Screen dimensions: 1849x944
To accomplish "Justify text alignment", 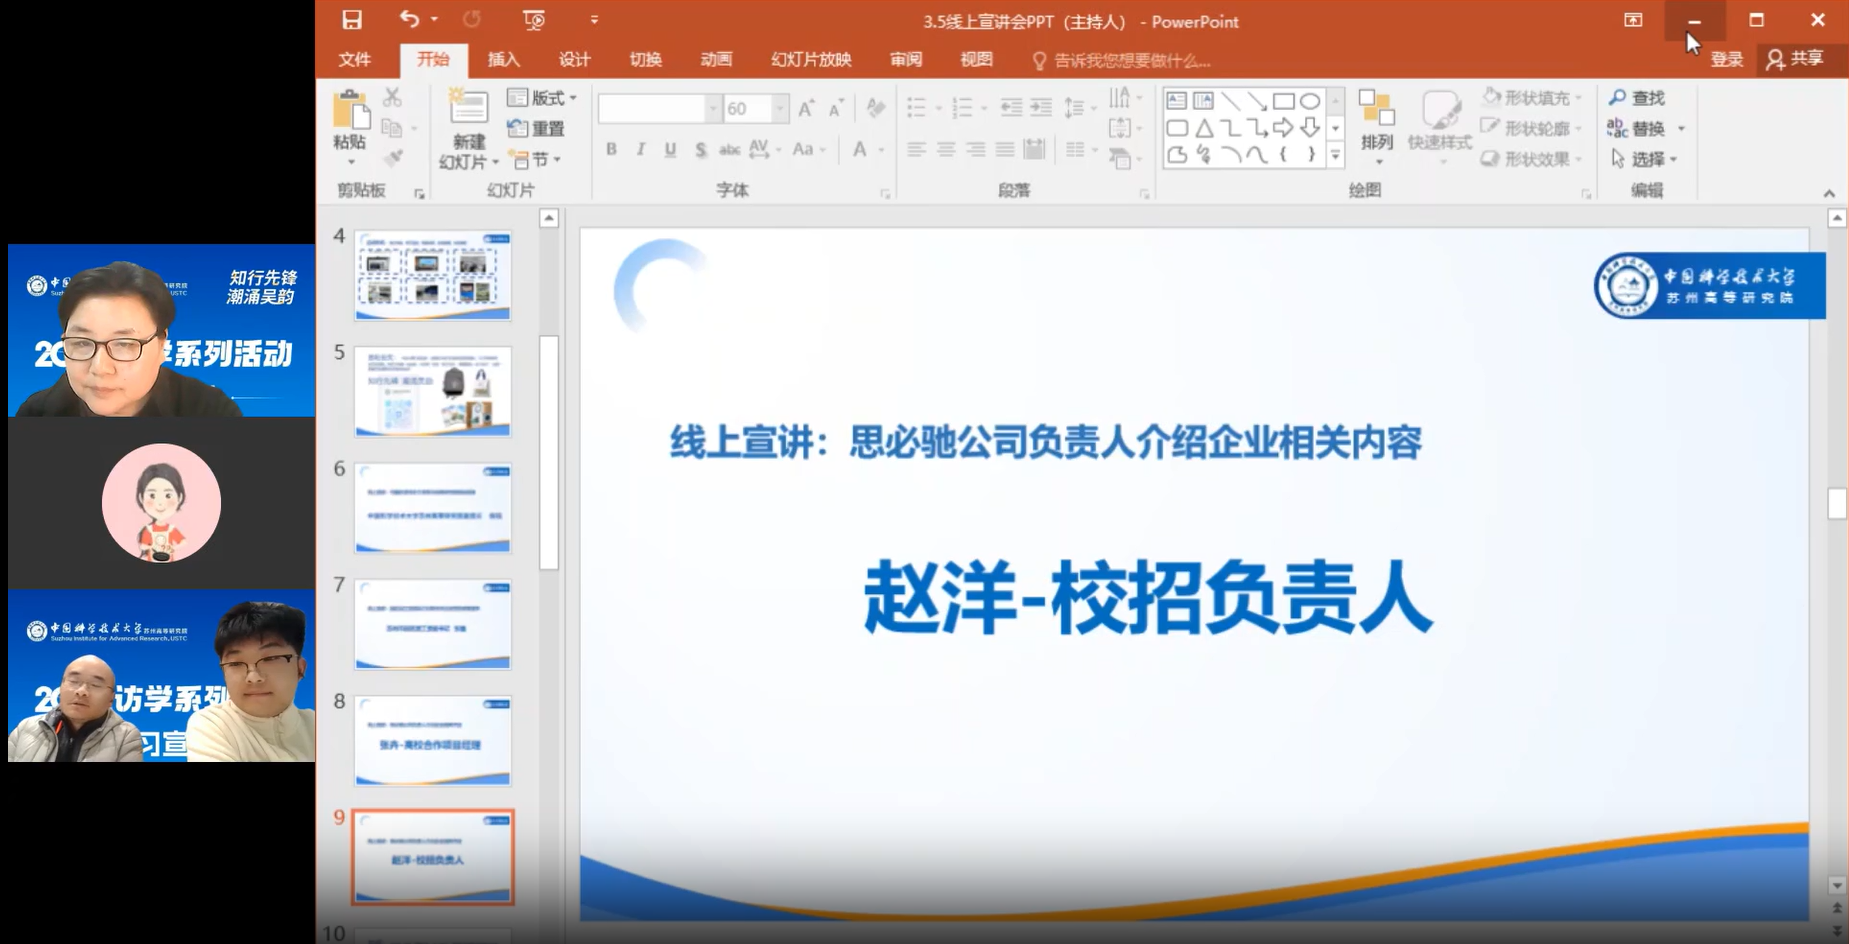I will 1005,150.
